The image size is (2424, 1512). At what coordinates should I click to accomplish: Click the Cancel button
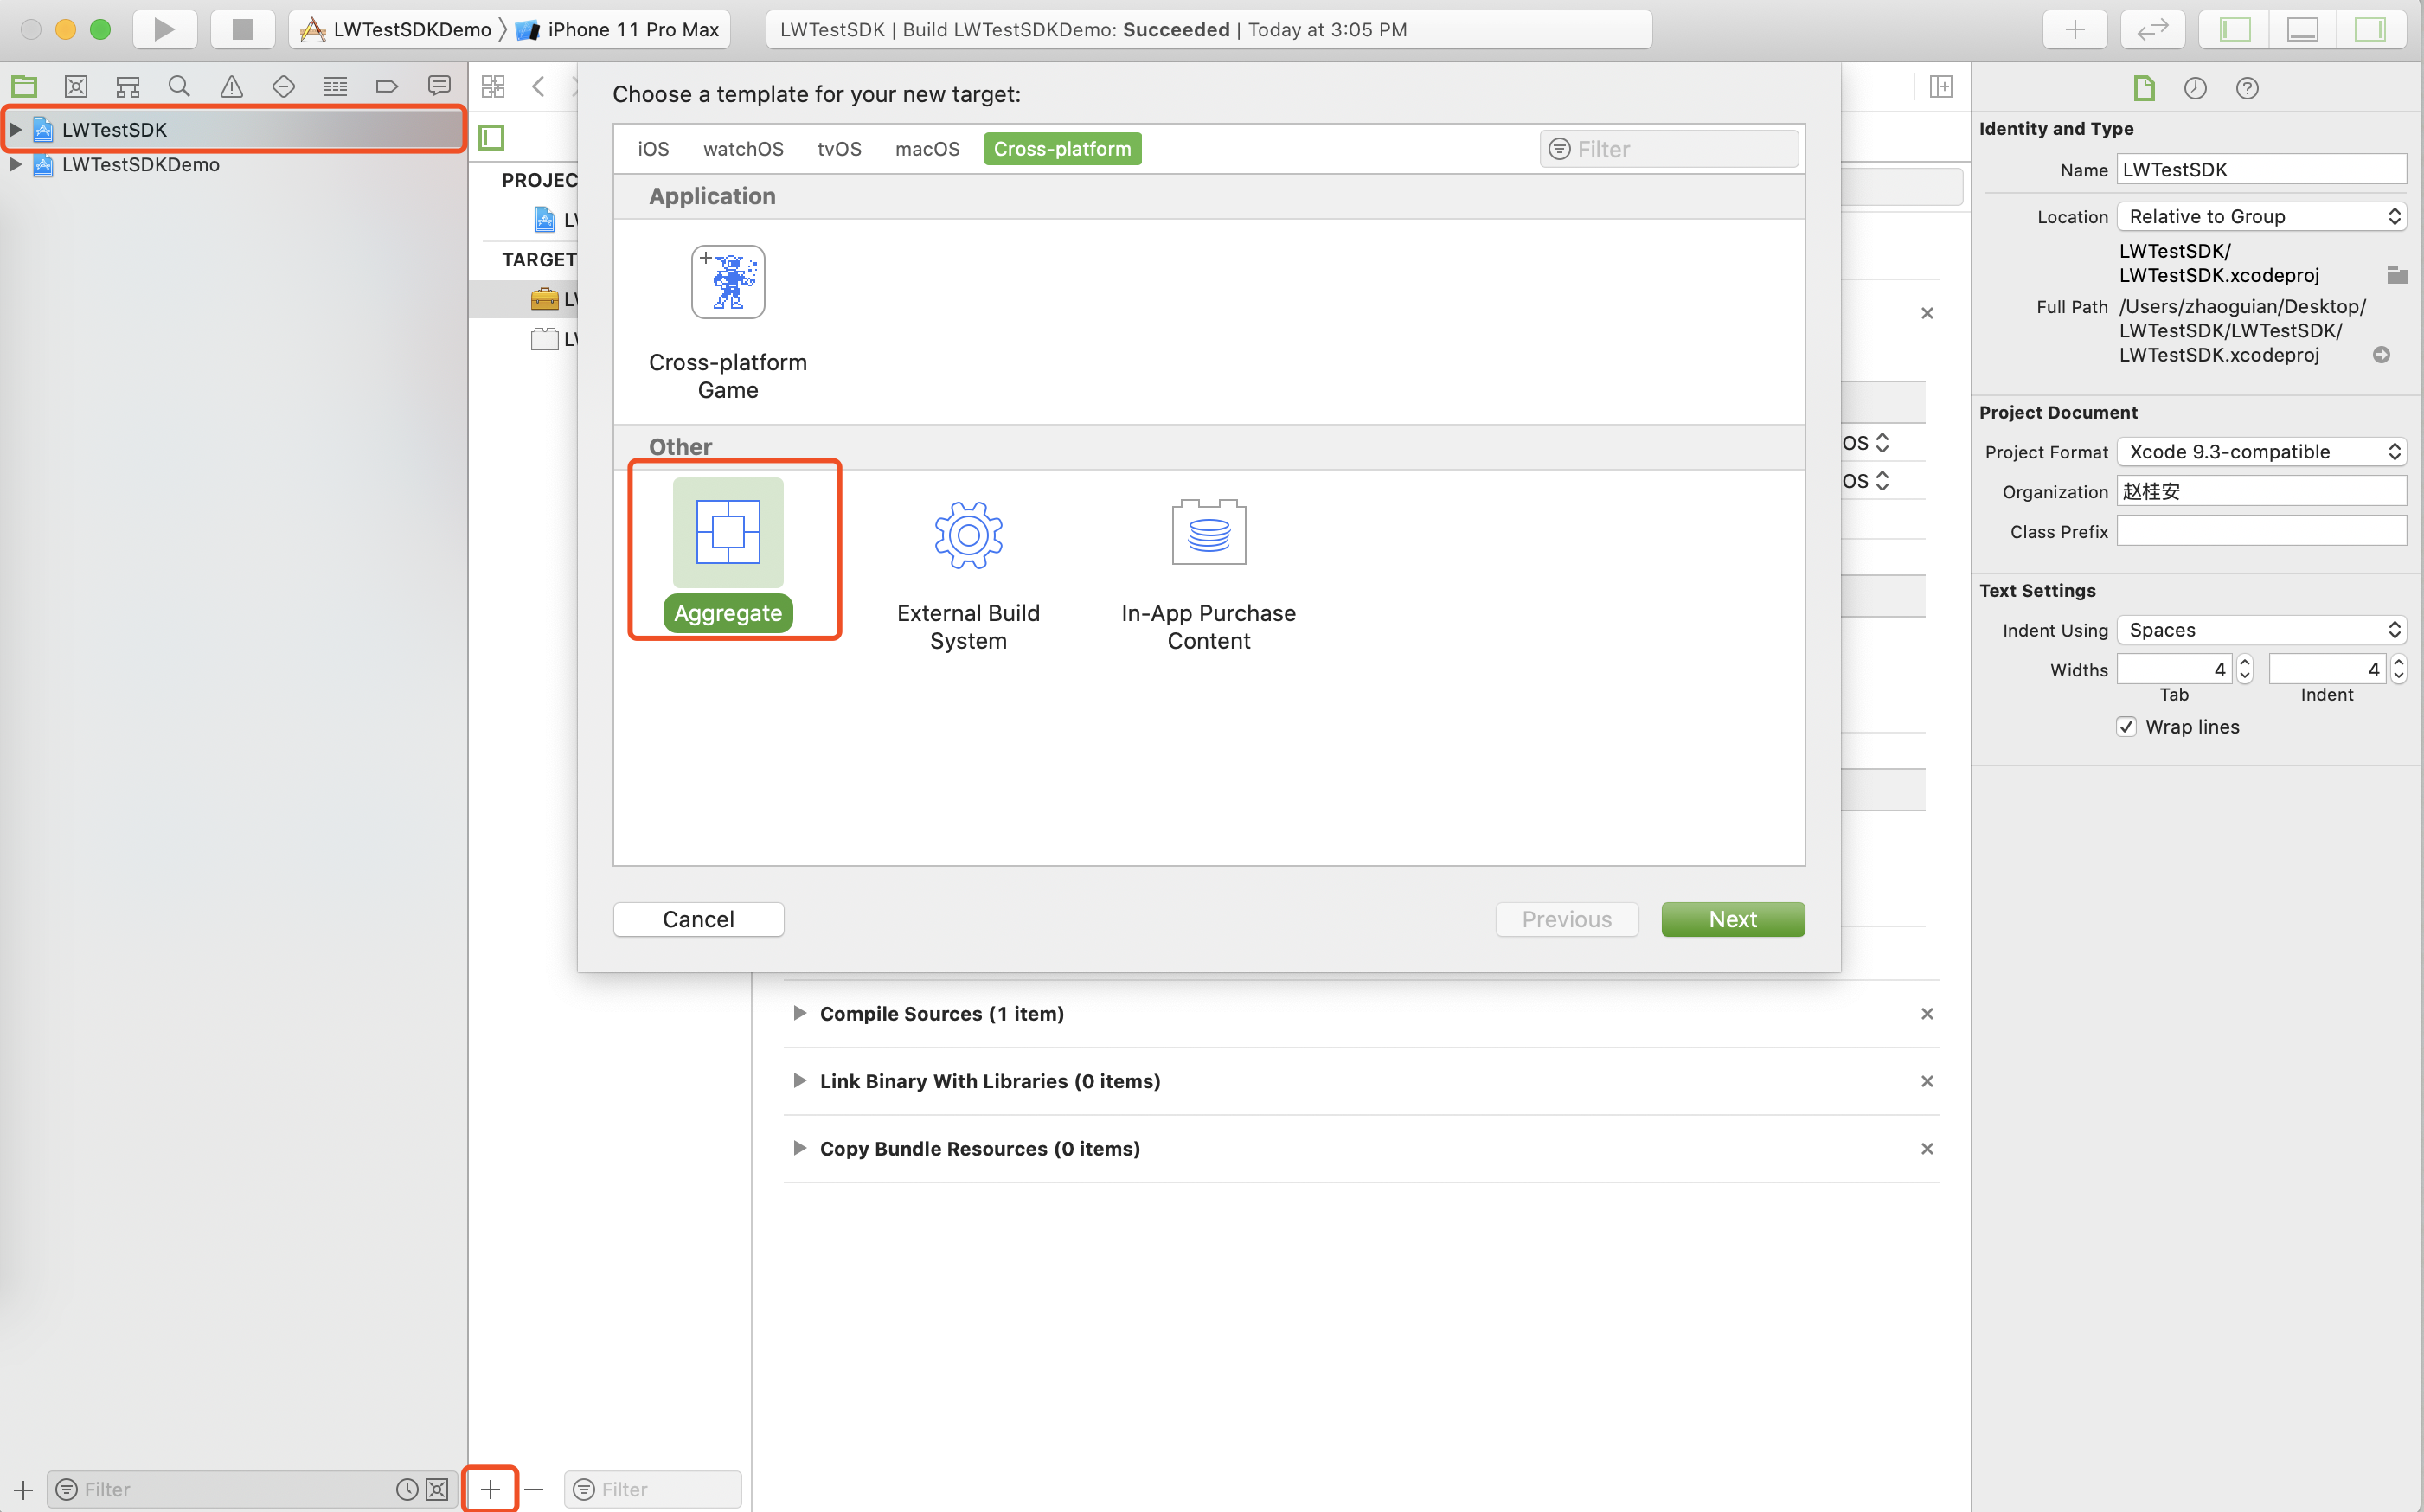pos(698,919)
